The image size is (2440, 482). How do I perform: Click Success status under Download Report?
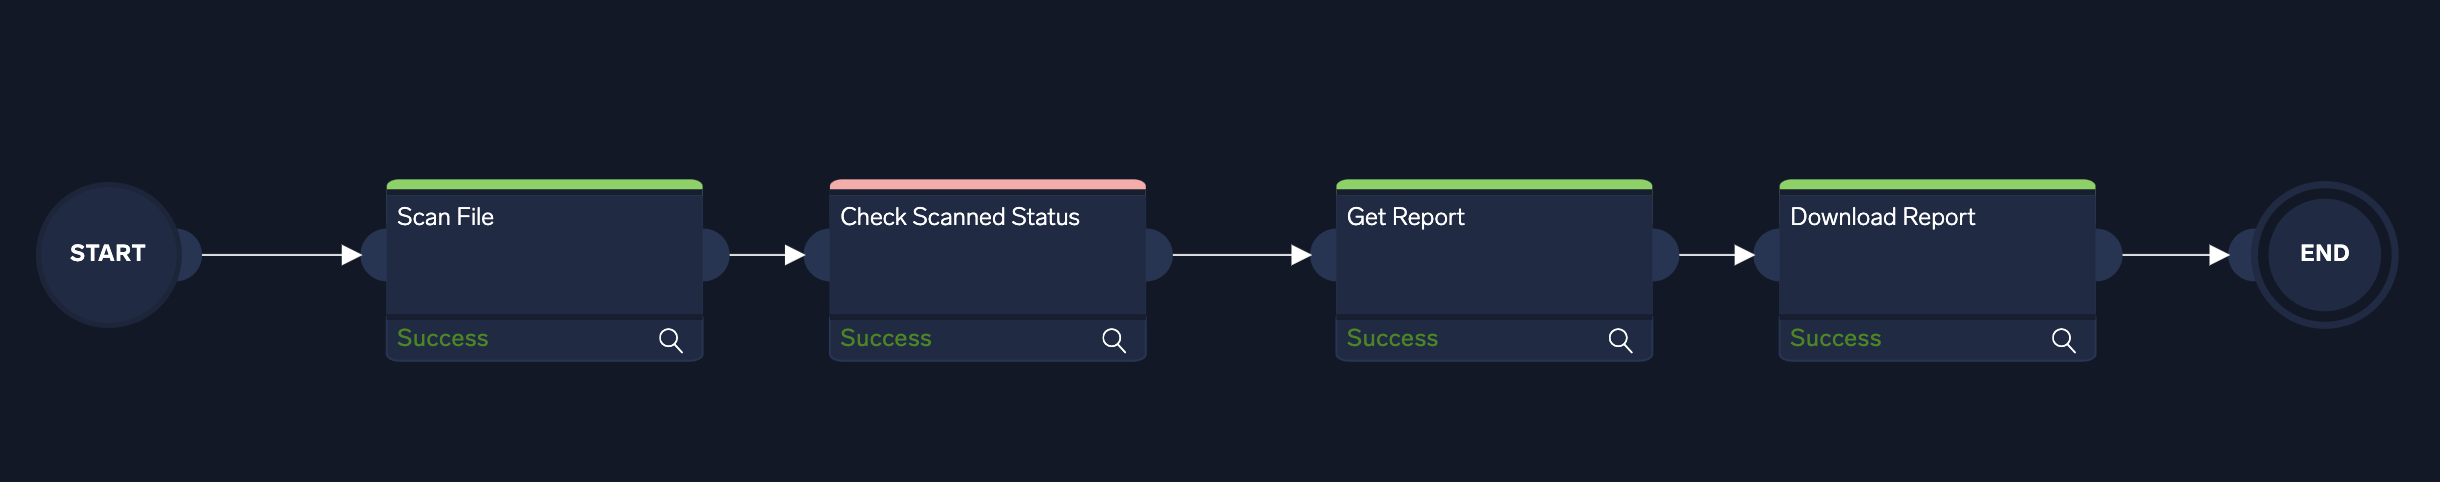point(1835,338)
